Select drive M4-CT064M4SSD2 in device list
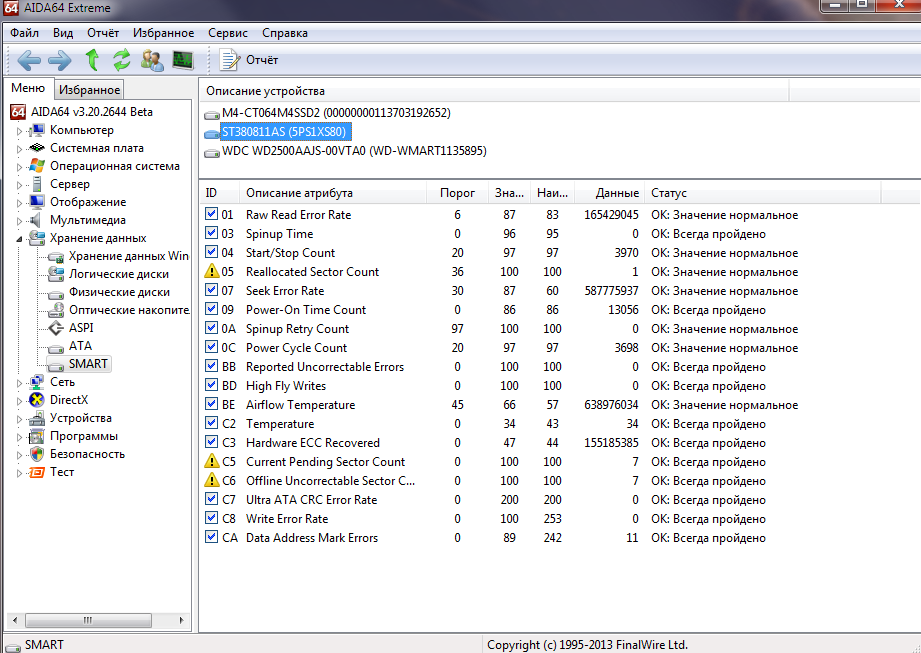 pyautogui.click(x=328, y=113)
